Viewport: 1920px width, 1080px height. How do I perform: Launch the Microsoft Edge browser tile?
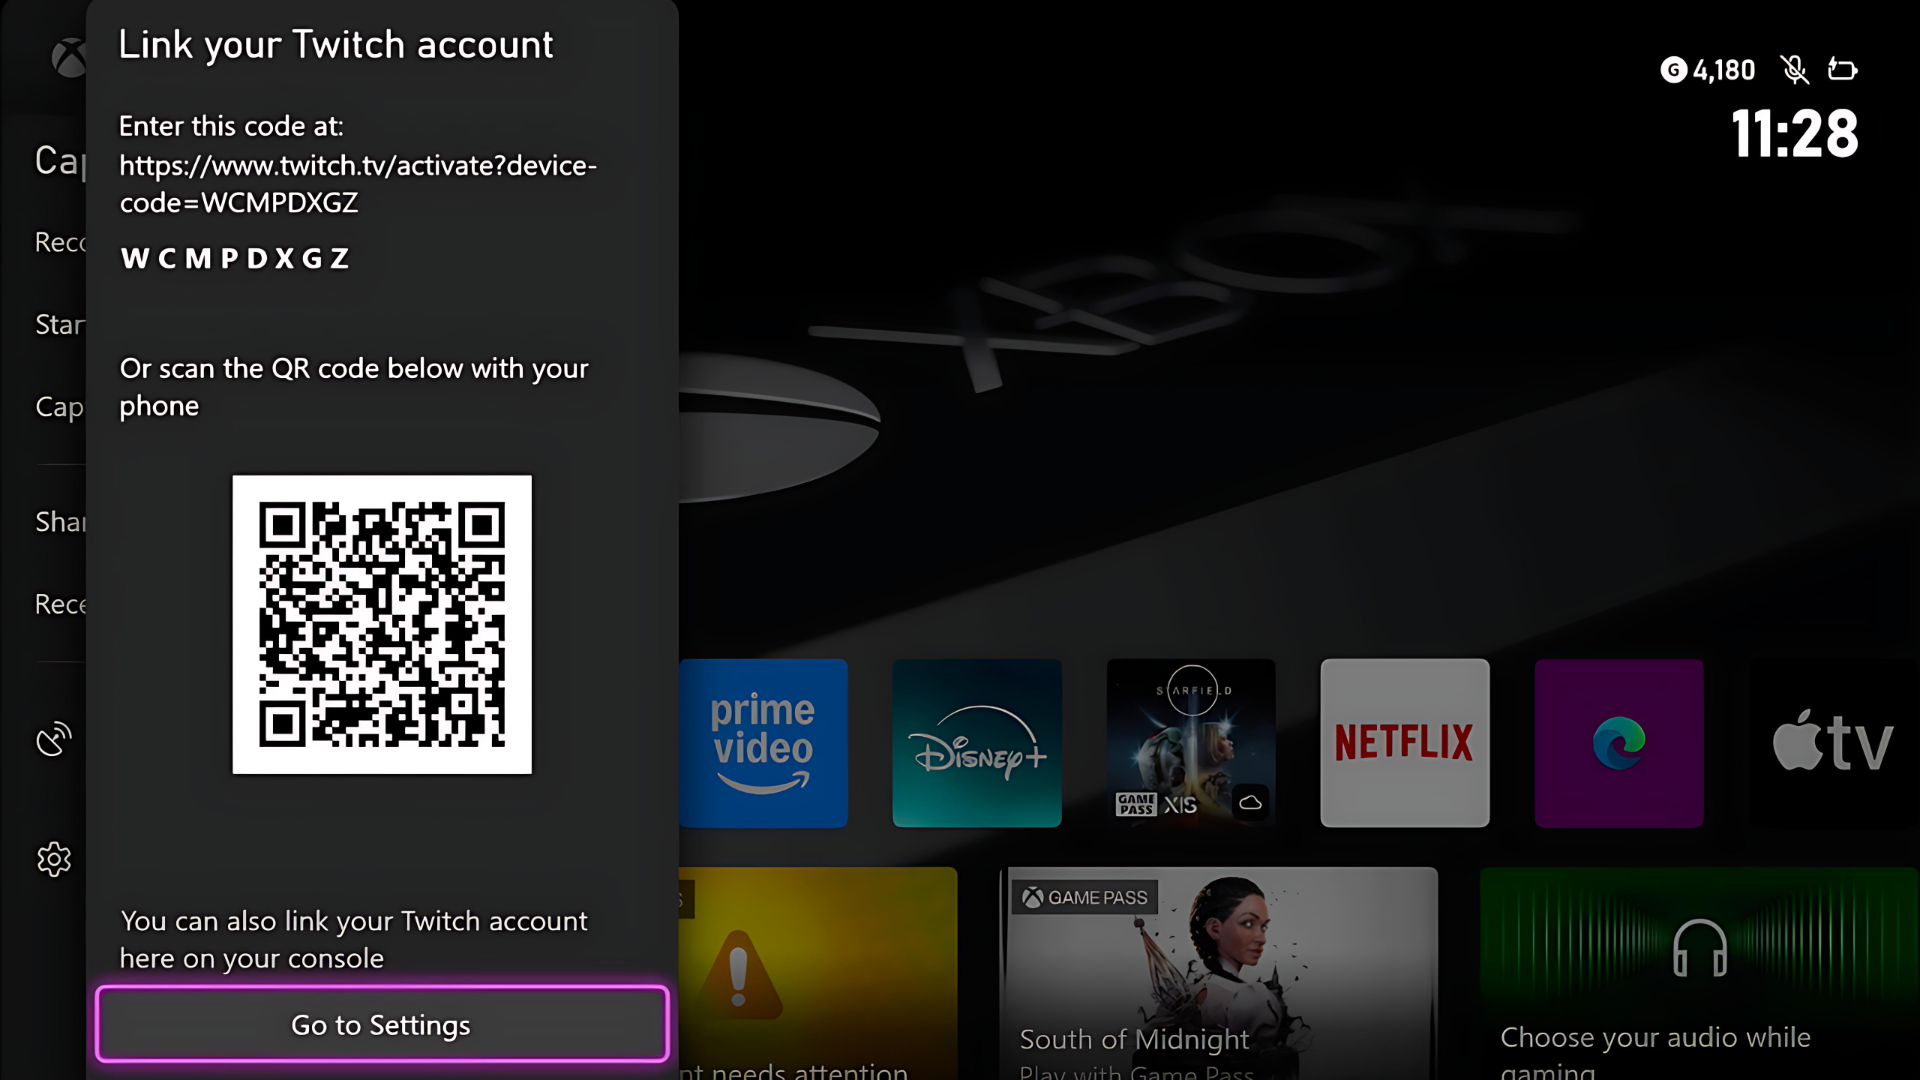point(1619,743)
